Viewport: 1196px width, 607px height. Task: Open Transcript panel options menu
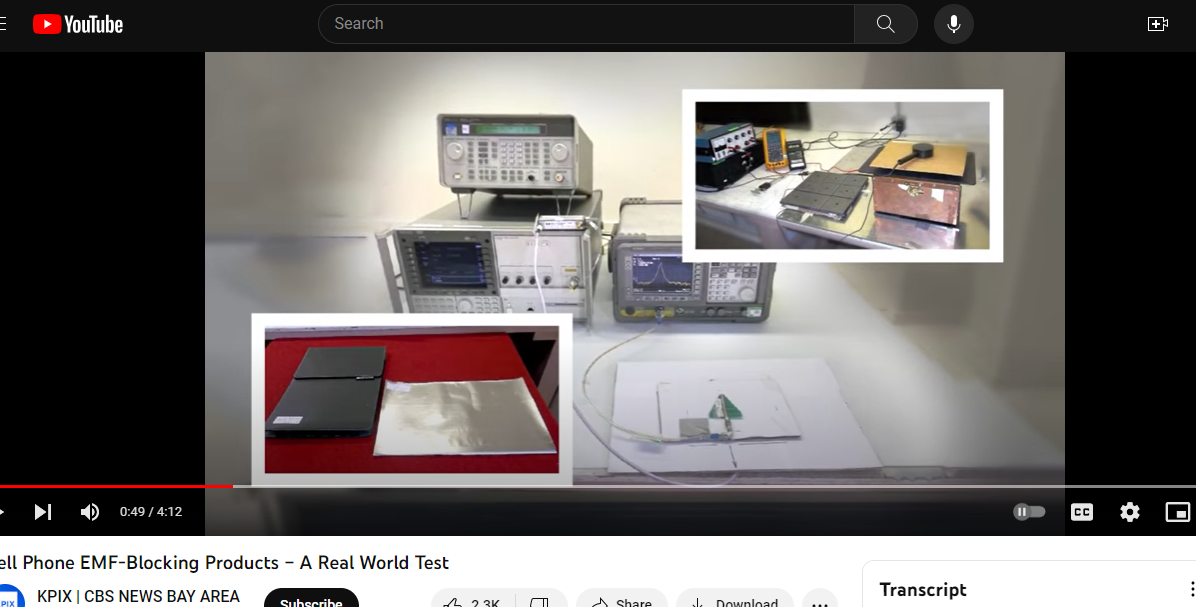pyautogui.click(x=1190, y=590)
